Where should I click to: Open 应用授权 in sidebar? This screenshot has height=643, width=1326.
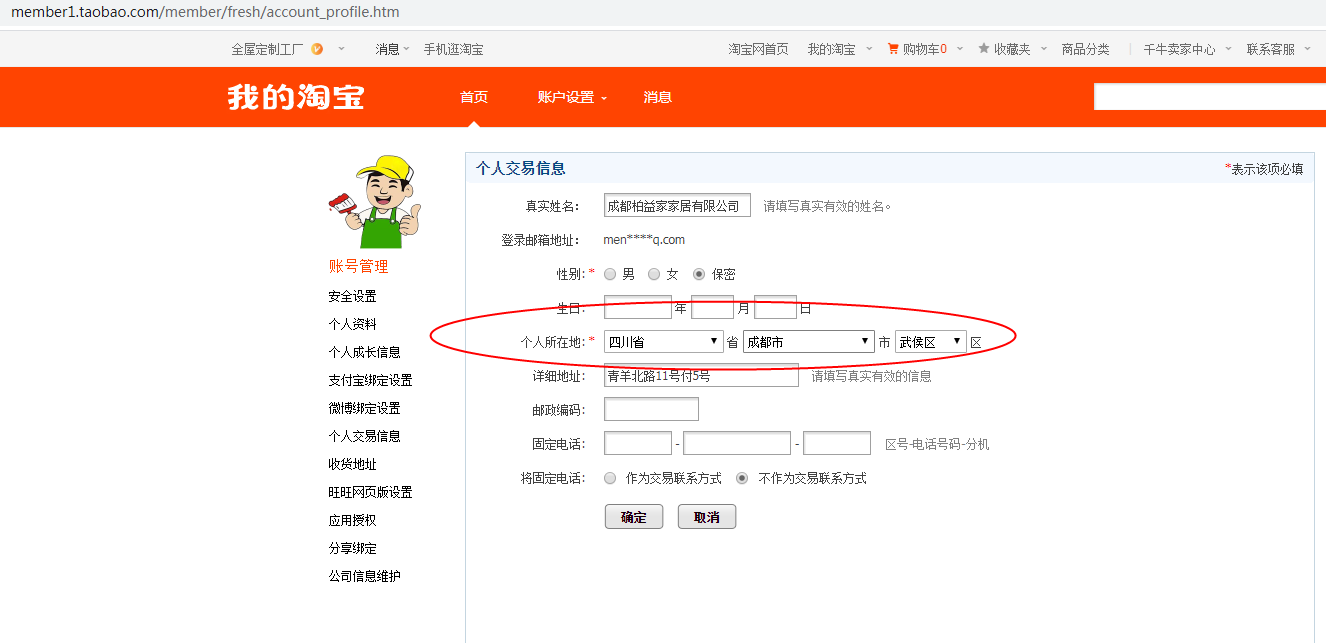[x=352, y=520]
